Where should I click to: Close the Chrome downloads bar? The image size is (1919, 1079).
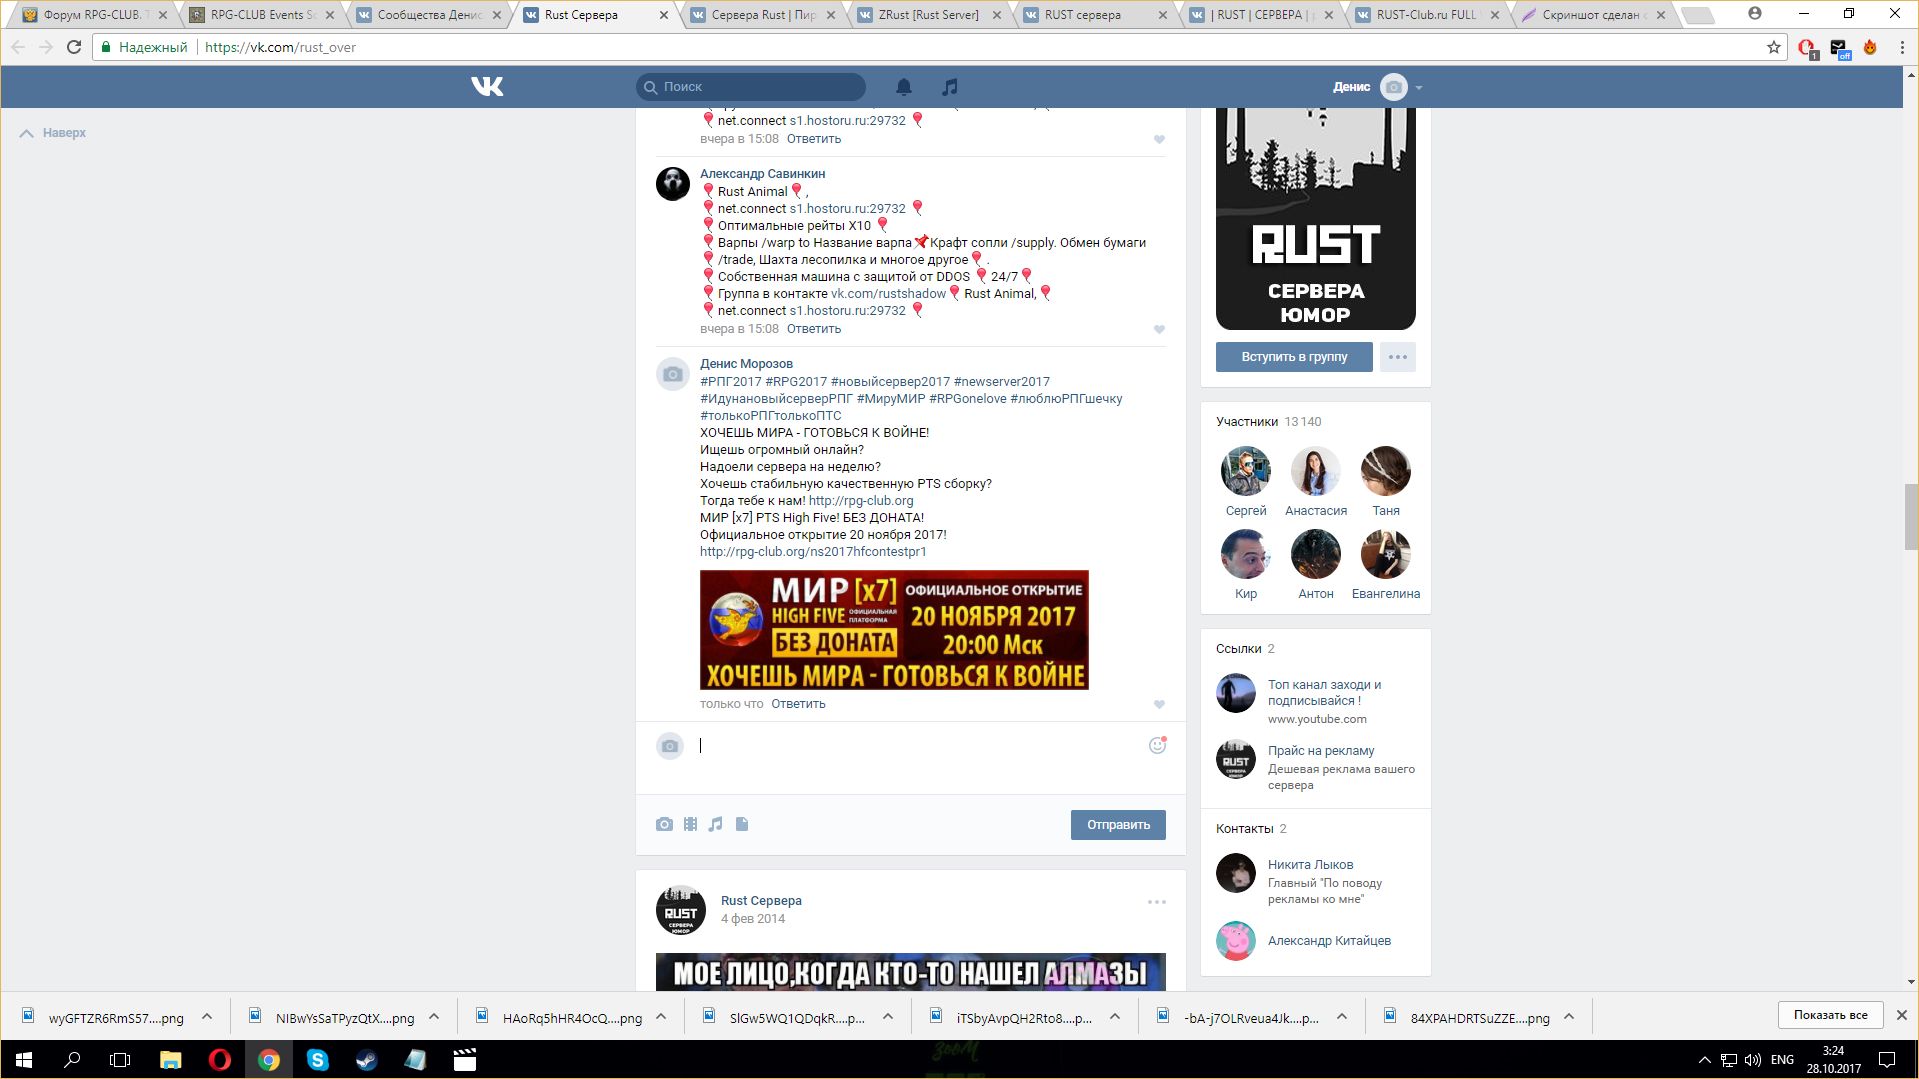(x=1901, y=1015)
